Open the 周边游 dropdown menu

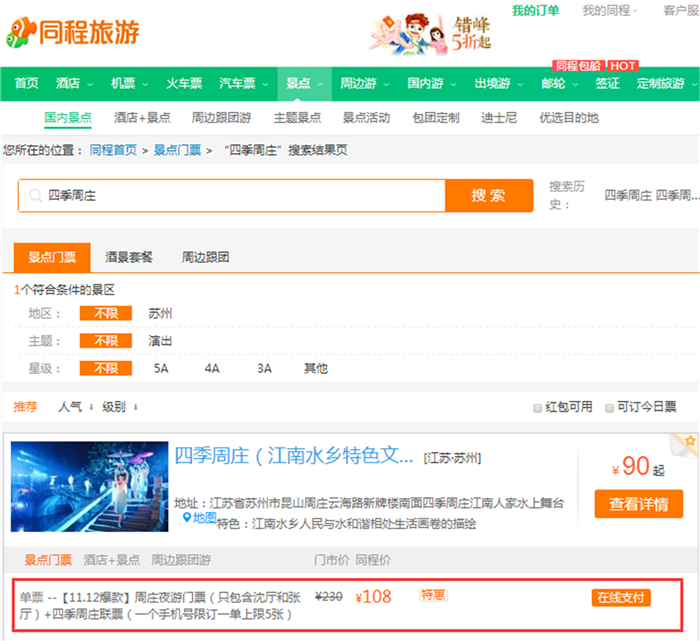[363, 83]
